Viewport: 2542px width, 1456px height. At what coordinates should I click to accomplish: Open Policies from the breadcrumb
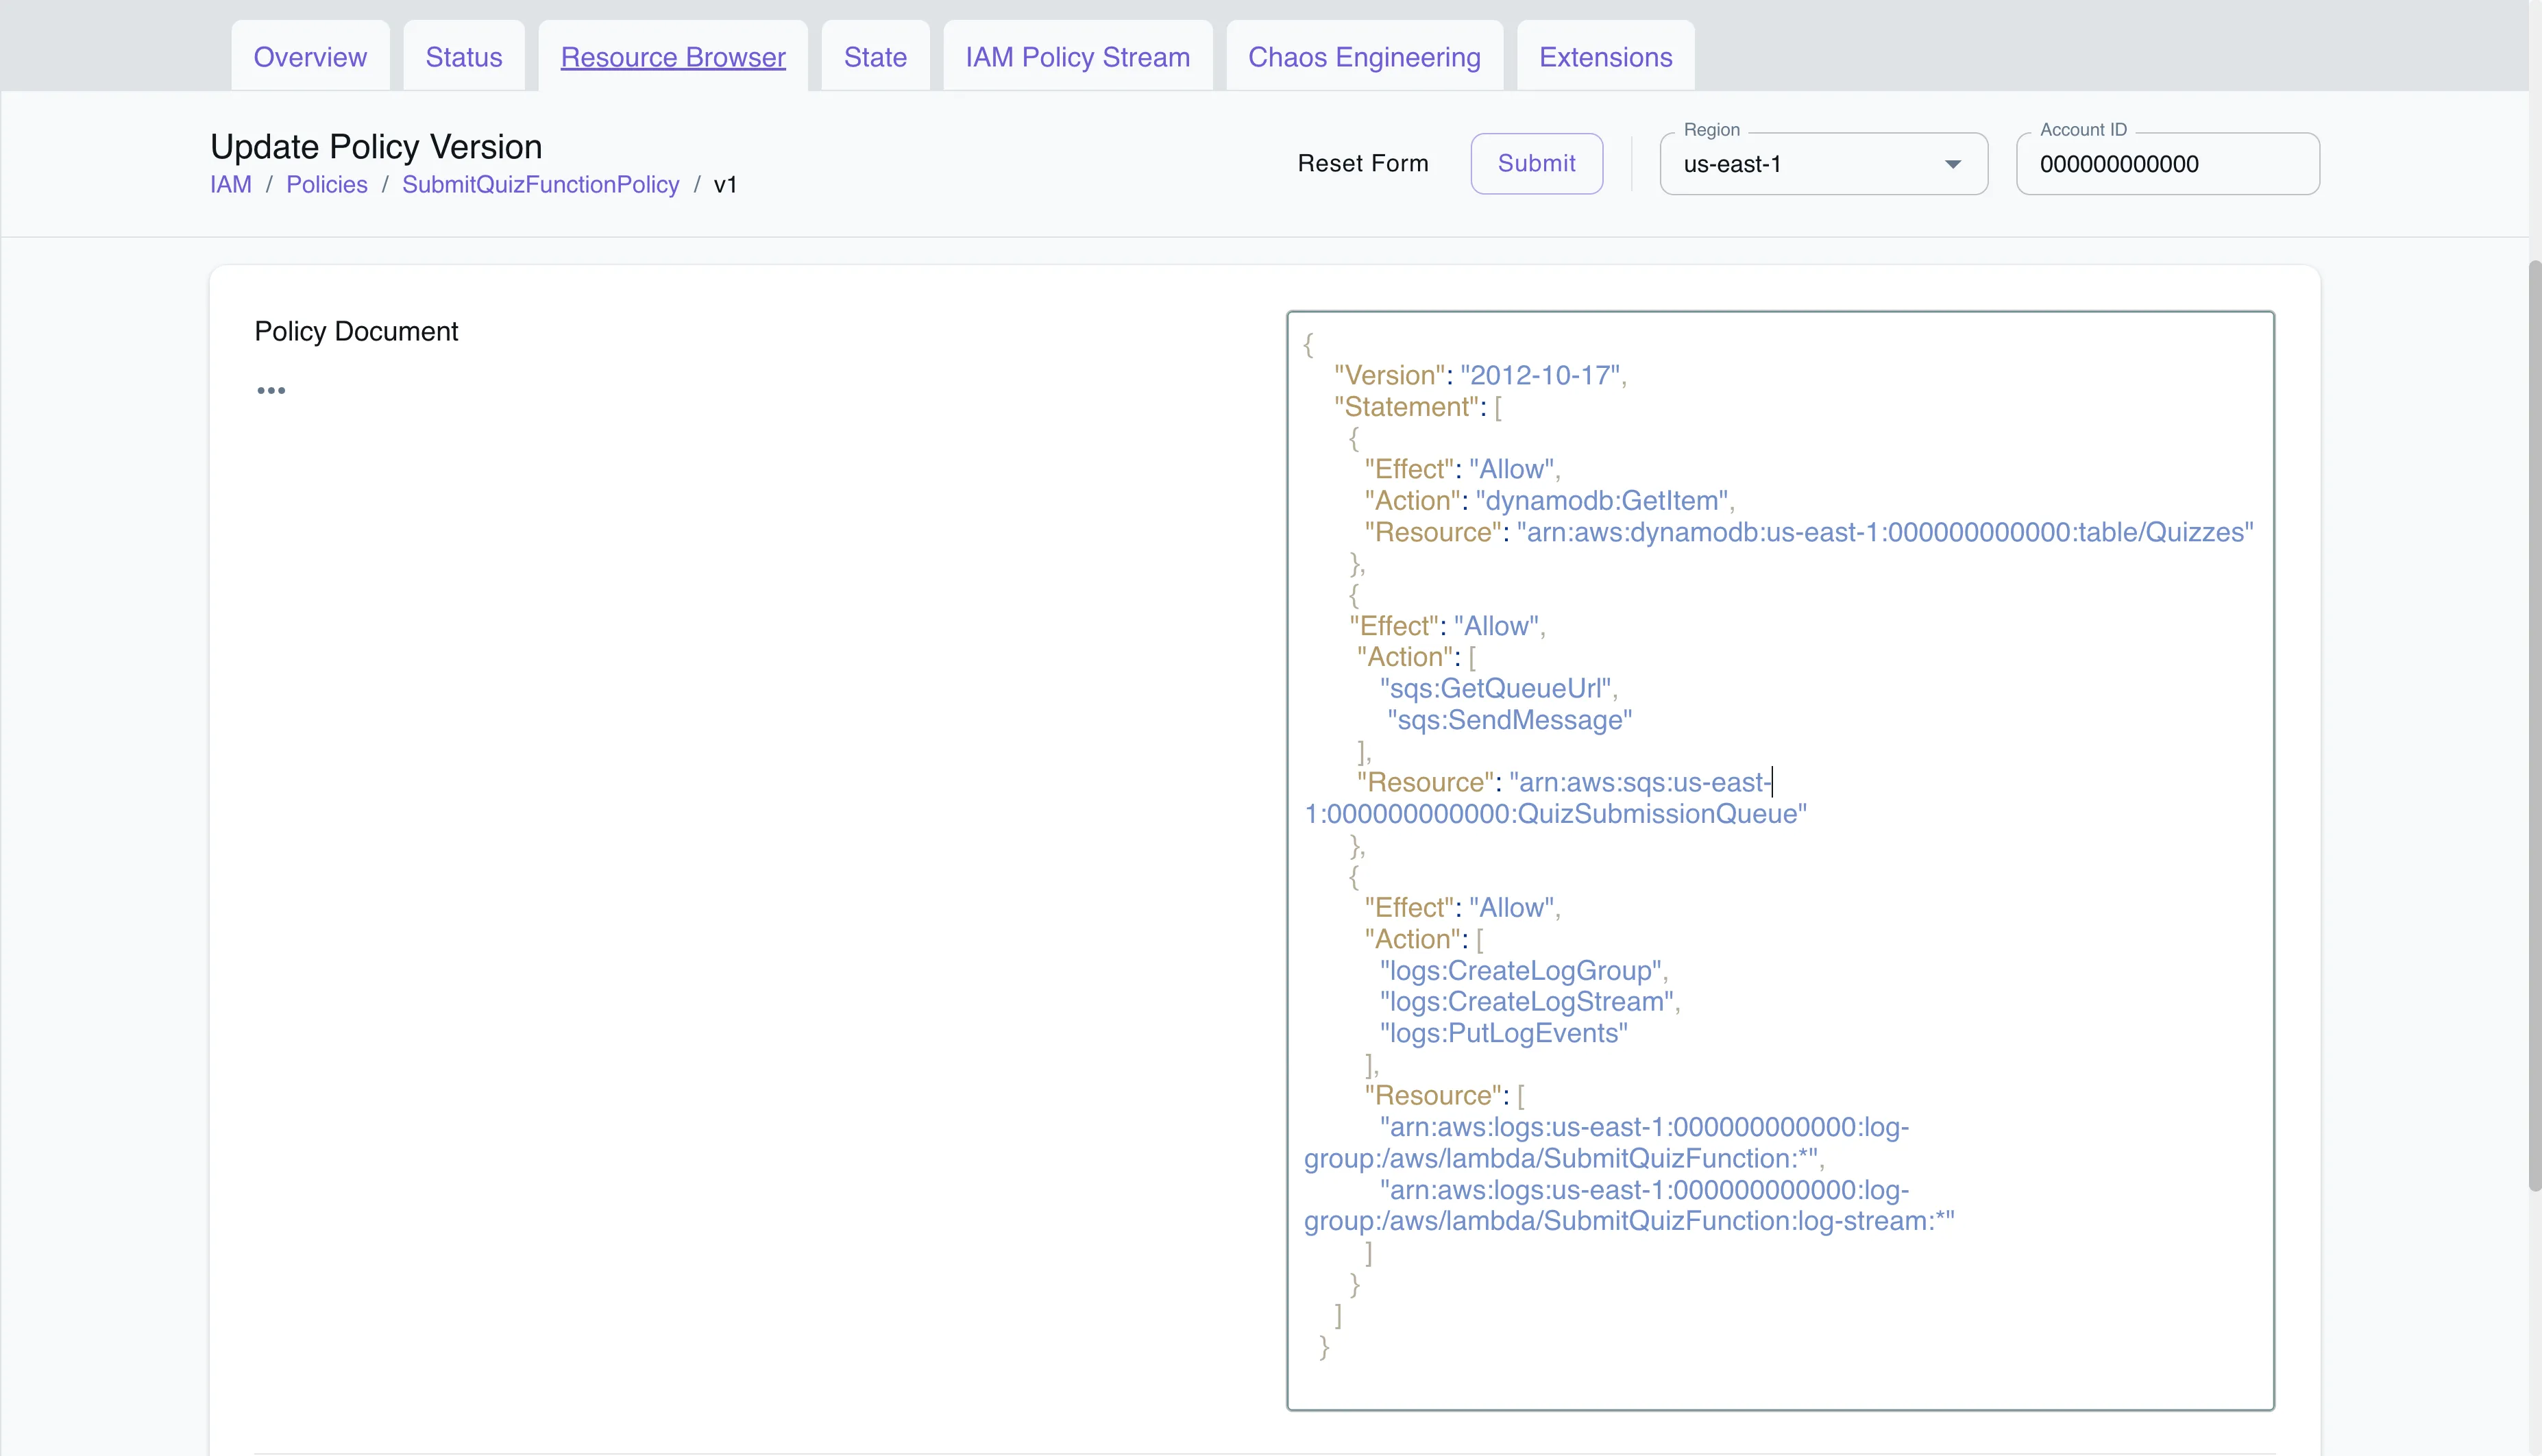327,184
